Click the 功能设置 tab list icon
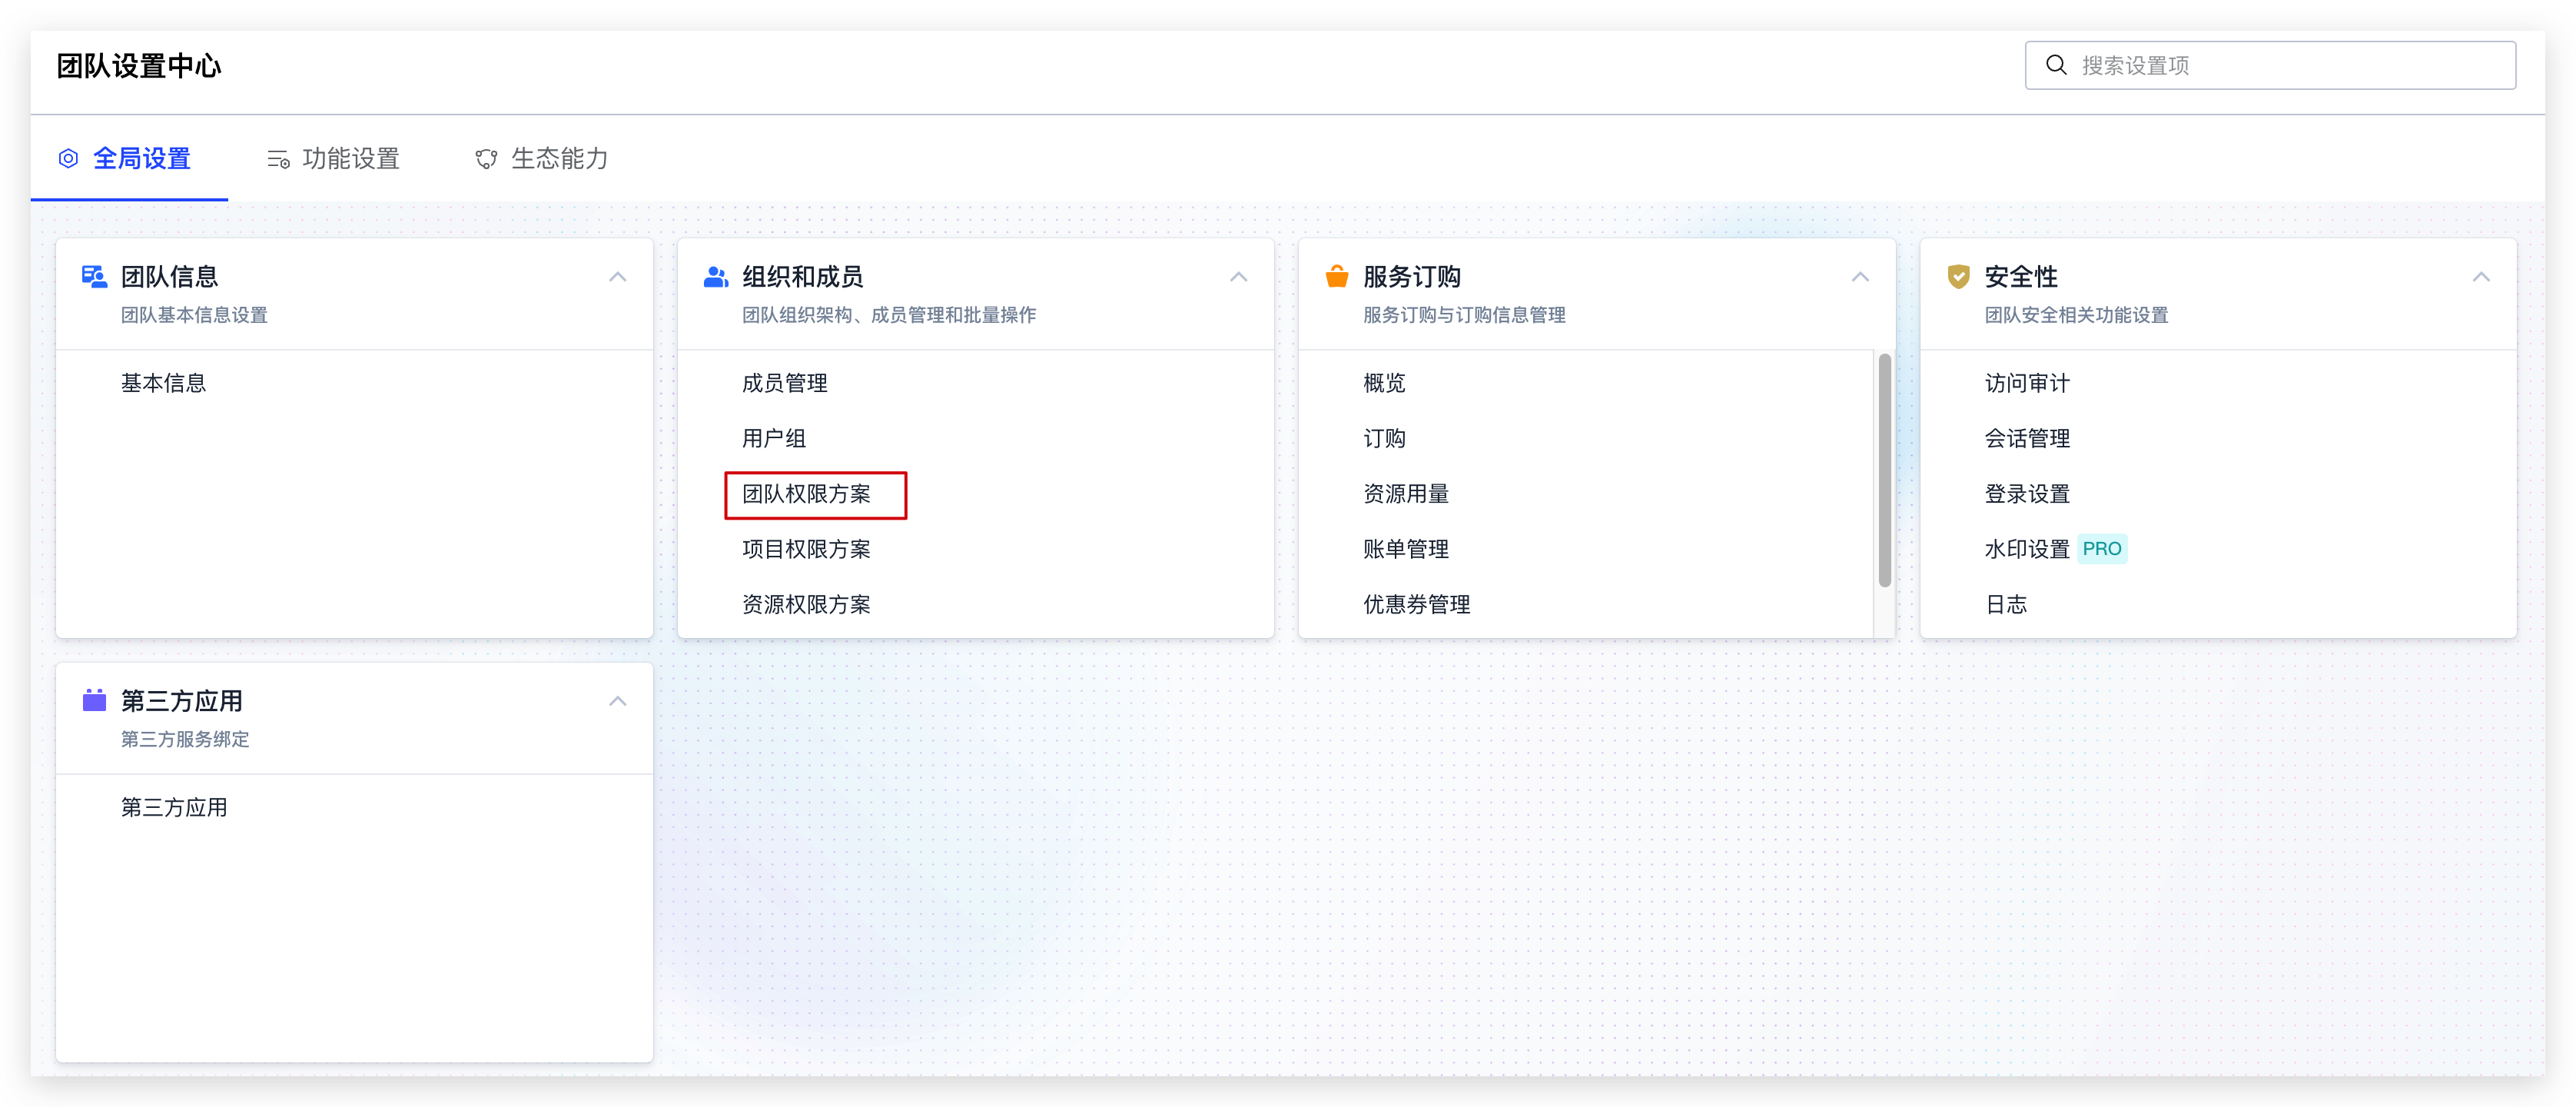Viewport: 2576px width, 1107px height. pyautogui.click(x=278, y=159)
